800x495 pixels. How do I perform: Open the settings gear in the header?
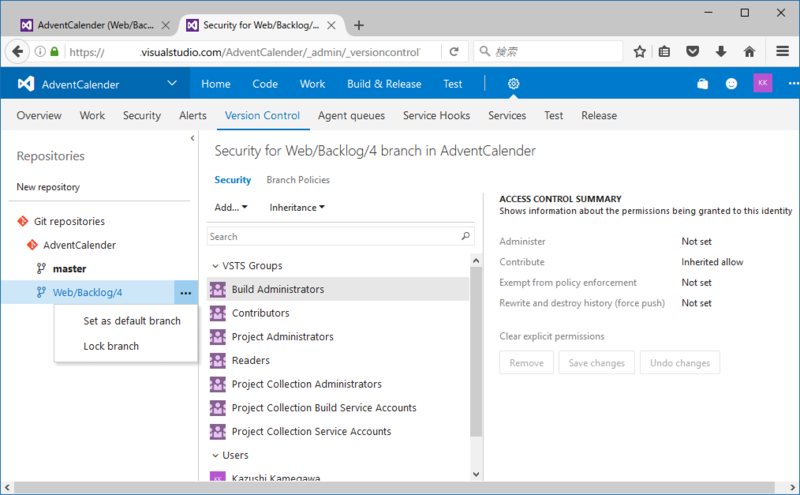(x=513, y=84)
